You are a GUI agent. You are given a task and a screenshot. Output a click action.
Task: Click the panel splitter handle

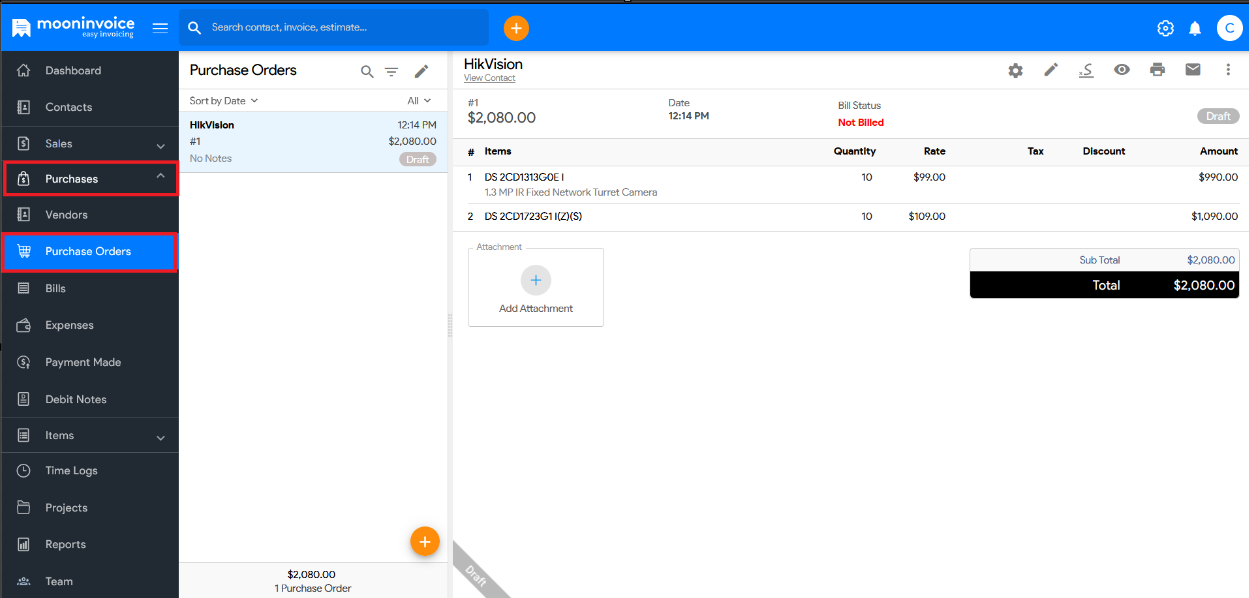coord(450,325)
